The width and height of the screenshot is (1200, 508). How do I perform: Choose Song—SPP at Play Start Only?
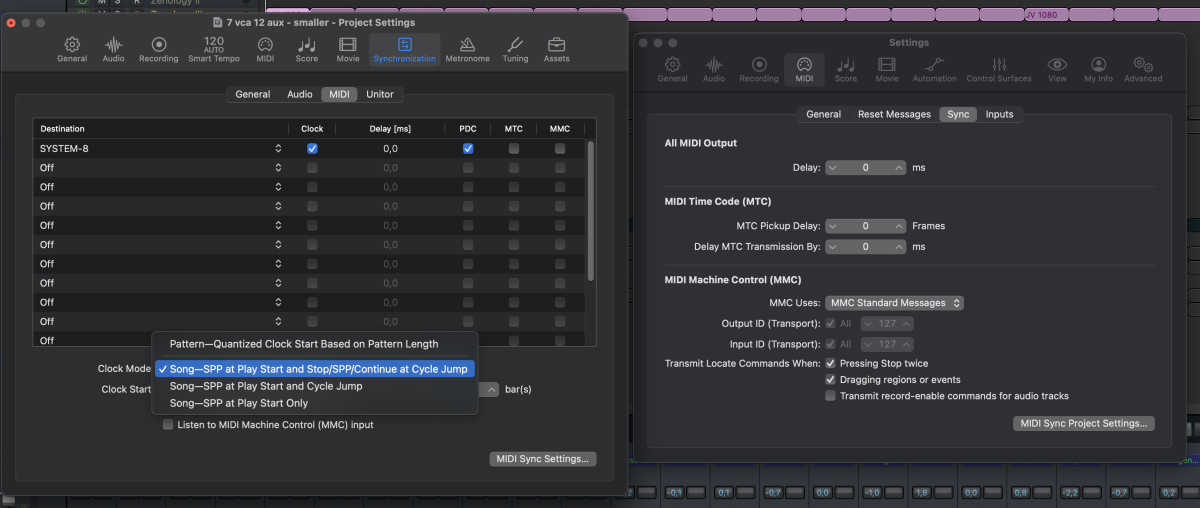click(239, 403)
